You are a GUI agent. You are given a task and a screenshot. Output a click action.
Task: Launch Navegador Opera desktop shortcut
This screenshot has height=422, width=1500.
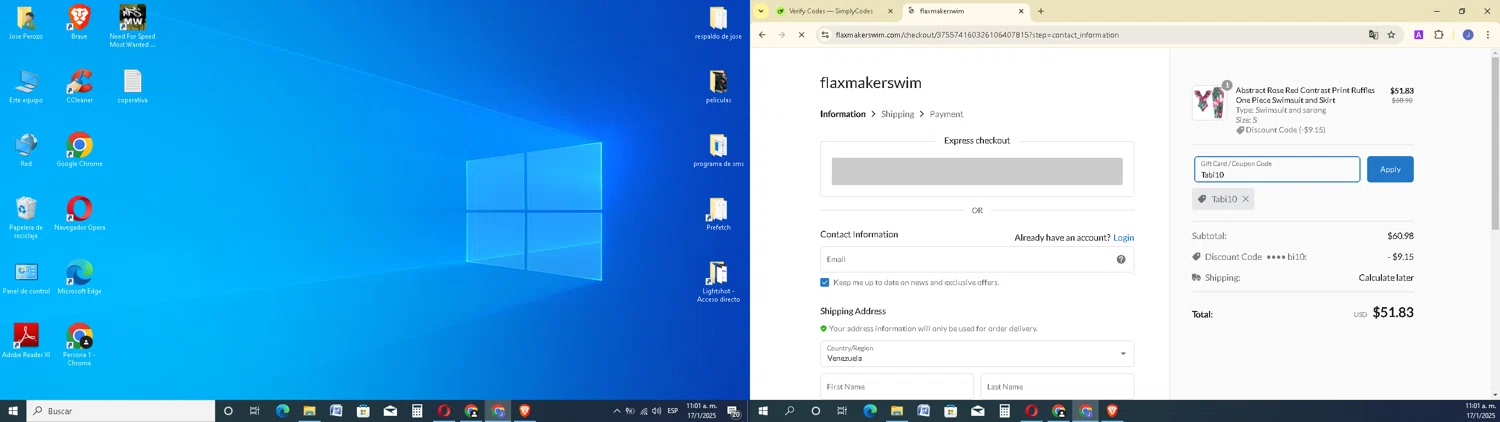[79, 213]
